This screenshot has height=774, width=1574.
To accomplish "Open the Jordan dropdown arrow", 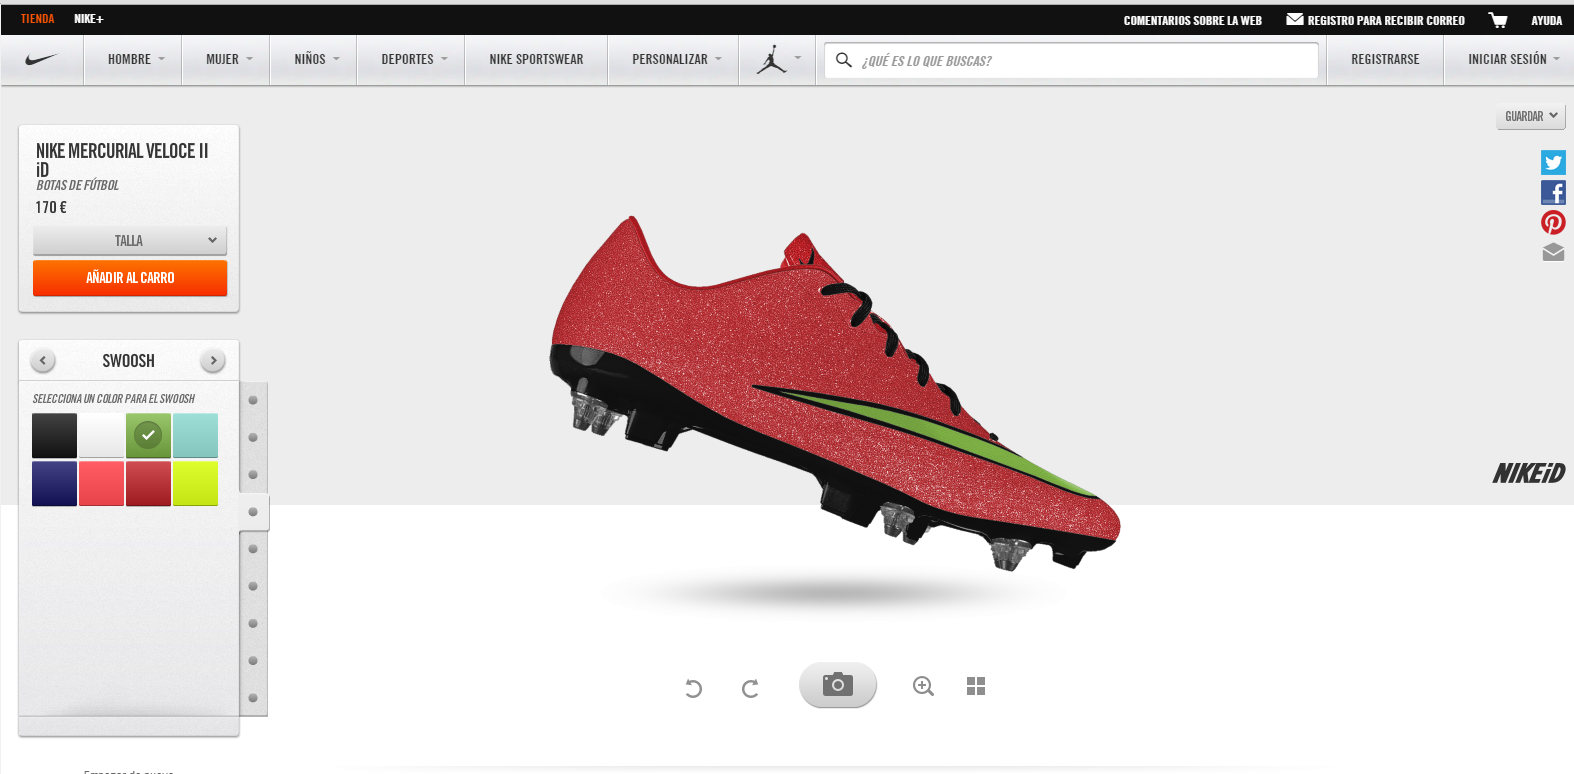I will click(798, 59).
